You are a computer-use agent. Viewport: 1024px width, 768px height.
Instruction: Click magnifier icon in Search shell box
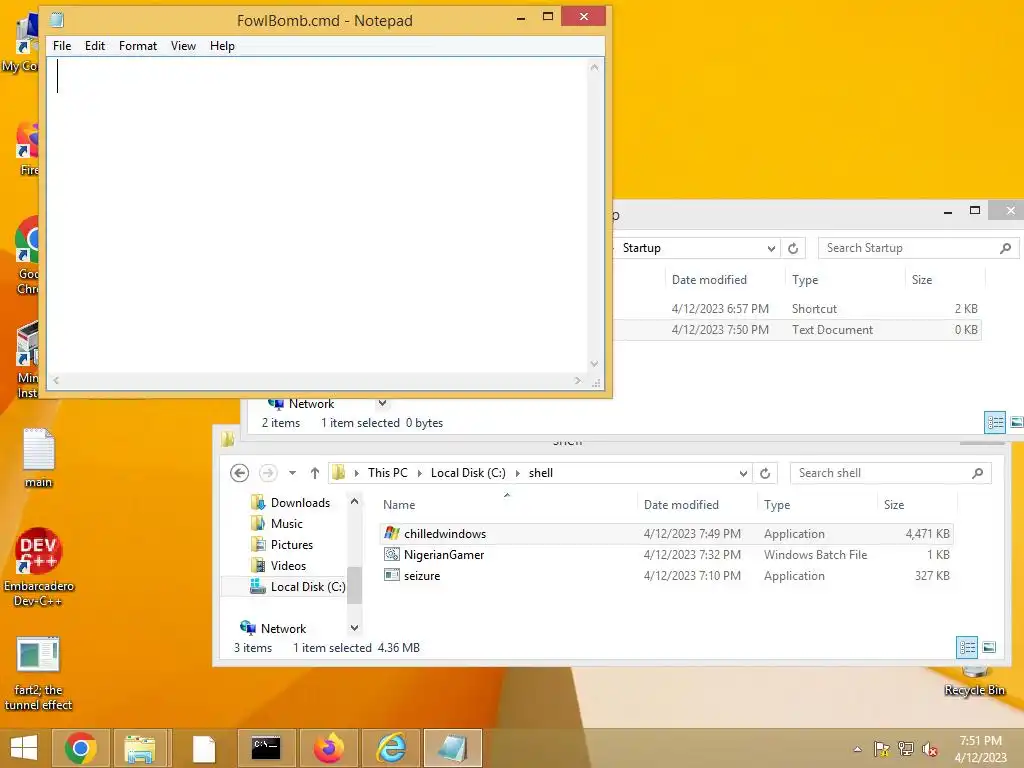pyautogui.click(x=977, y=473)
